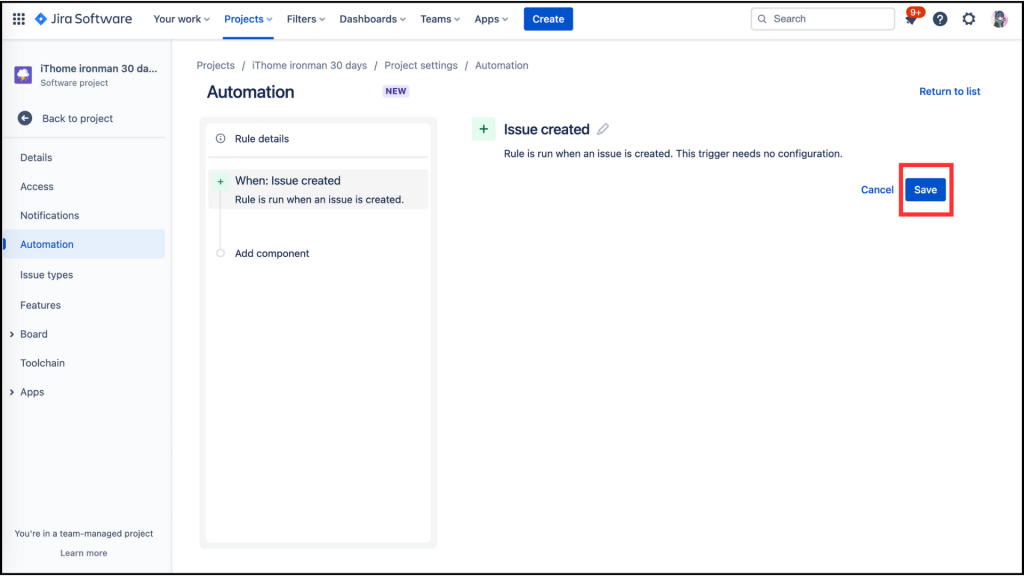The width and height of the screenshot is (1024, 576).
Task: Click the green plus Issue created icon
Action: coord(483,129)
